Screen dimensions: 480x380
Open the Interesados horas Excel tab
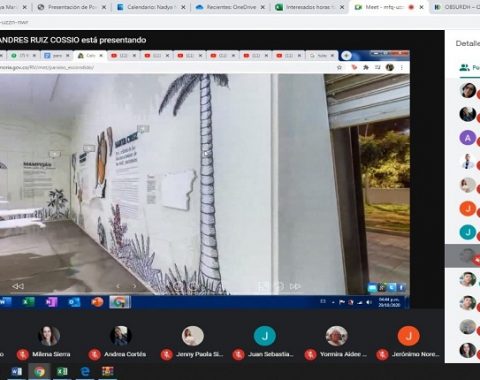pos(310,7)
